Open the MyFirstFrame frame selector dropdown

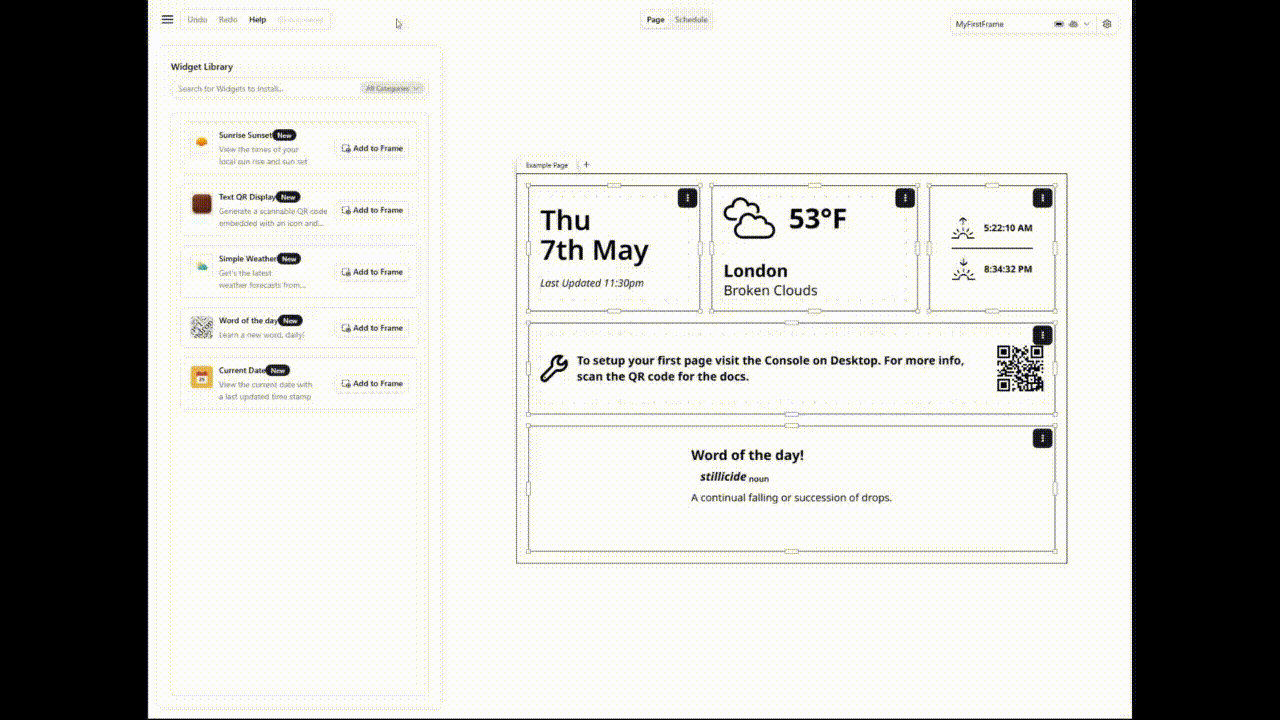click(1021, 24)
